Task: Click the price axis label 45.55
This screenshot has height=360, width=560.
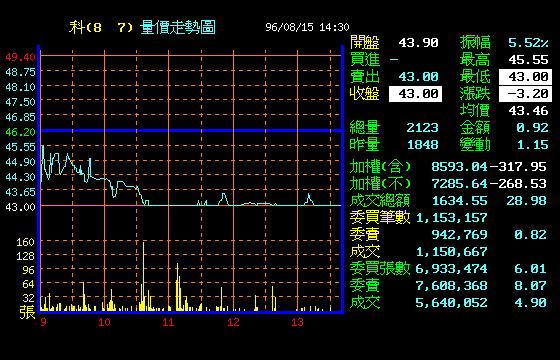Action: [x=20, y=147]
